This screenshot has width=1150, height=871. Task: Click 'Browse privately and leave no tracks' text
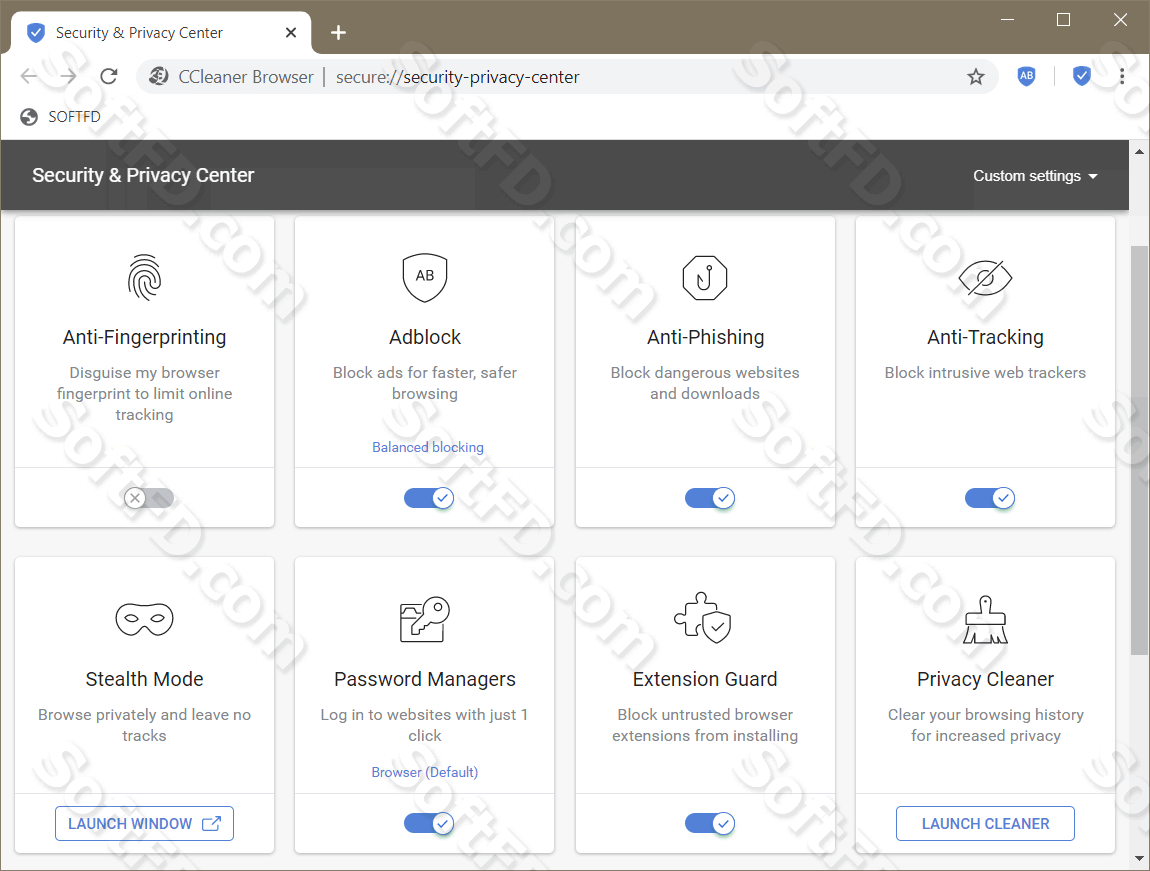[x=144, y=725]
